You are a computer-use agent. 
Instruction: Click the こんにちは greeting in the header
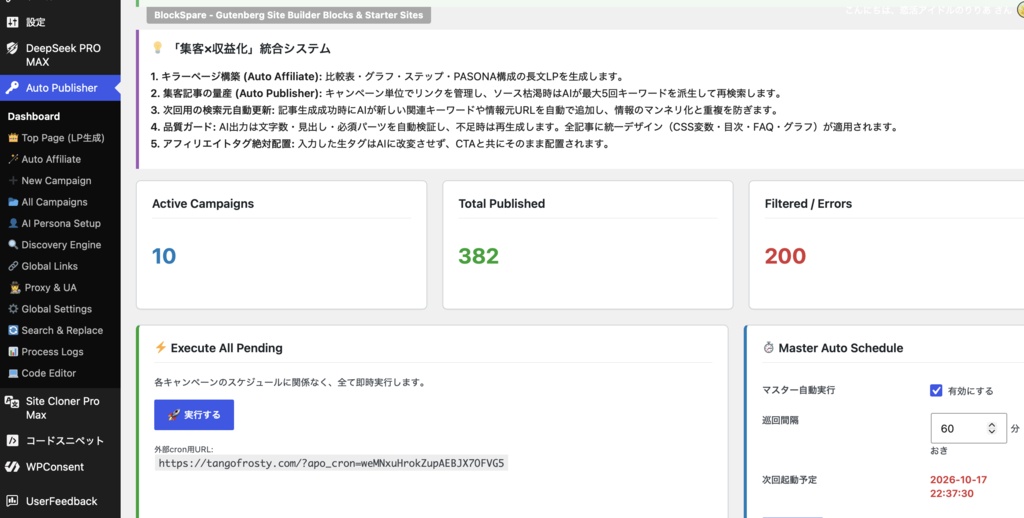(x=927, y=10)
